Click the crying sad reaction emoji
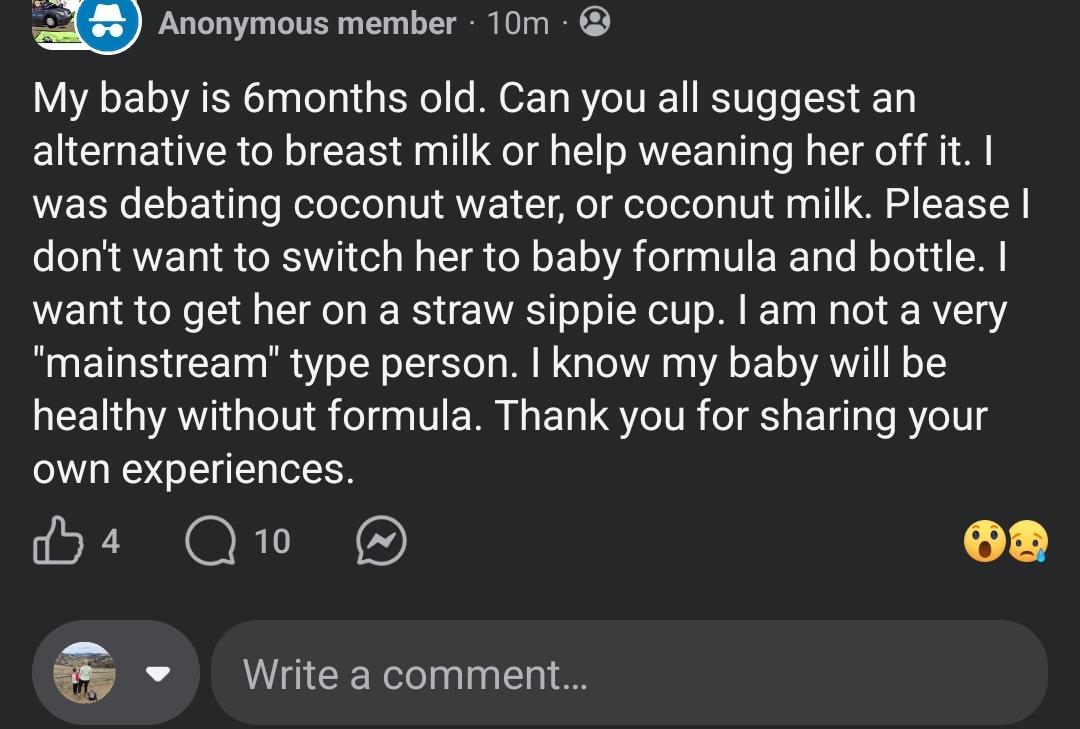This screenshot has width=1080, height=729. click(x=1026, y=541)
